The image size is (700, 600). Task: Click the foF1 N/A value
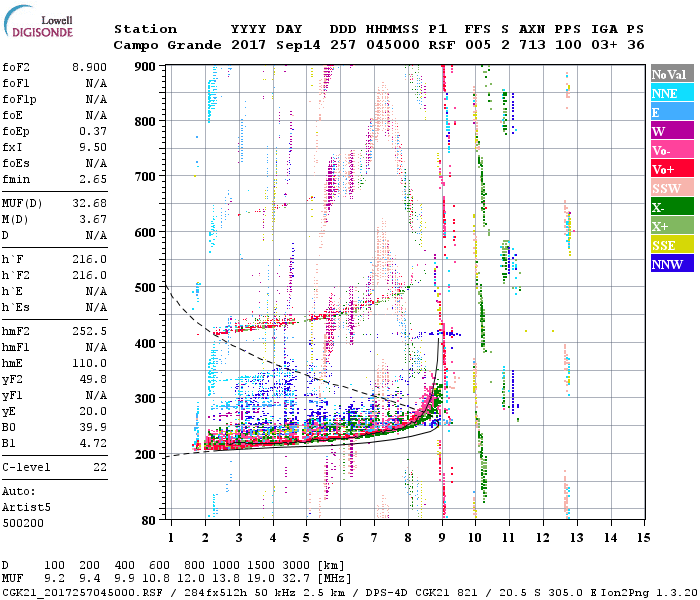[96, 83]
